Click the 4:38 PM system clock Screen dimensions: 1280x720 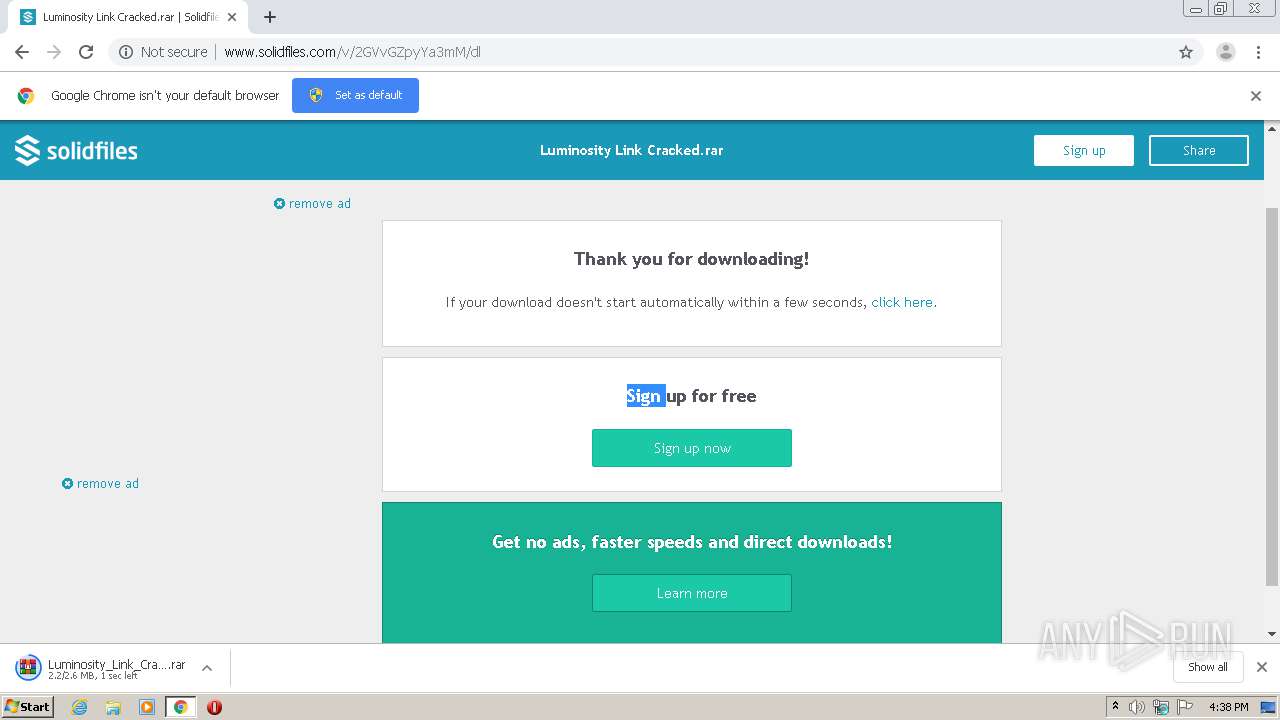click(1228, 707)
